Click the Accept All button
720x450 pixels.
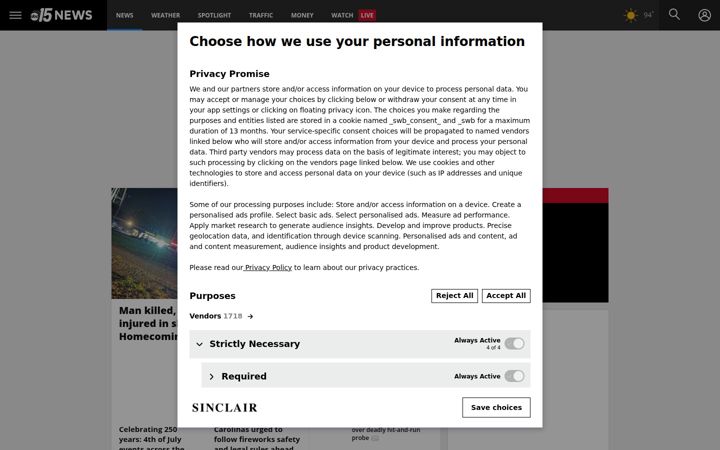[x=506, y=296]
